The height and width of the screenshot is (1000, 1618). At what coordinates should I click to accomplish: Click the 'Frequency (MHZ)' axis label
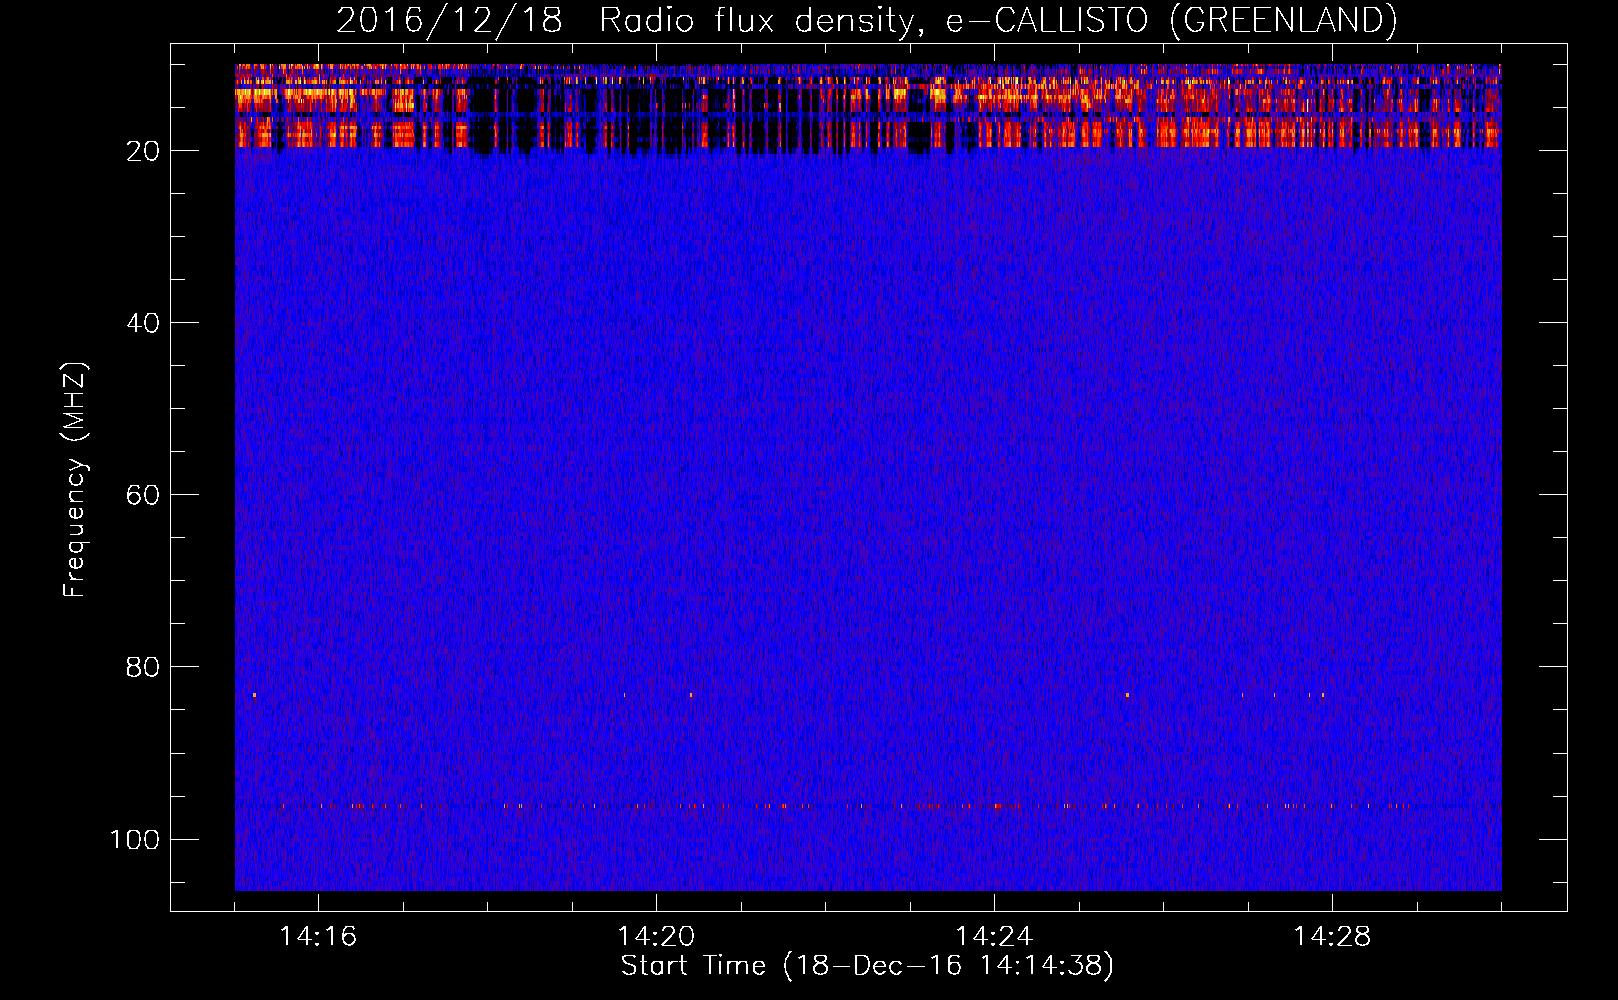[75, 479]
